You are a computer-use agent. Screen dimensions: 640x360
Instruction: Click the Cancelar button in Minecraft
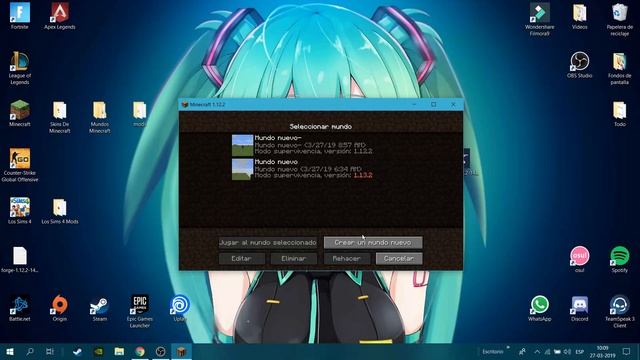click(399, 258)
